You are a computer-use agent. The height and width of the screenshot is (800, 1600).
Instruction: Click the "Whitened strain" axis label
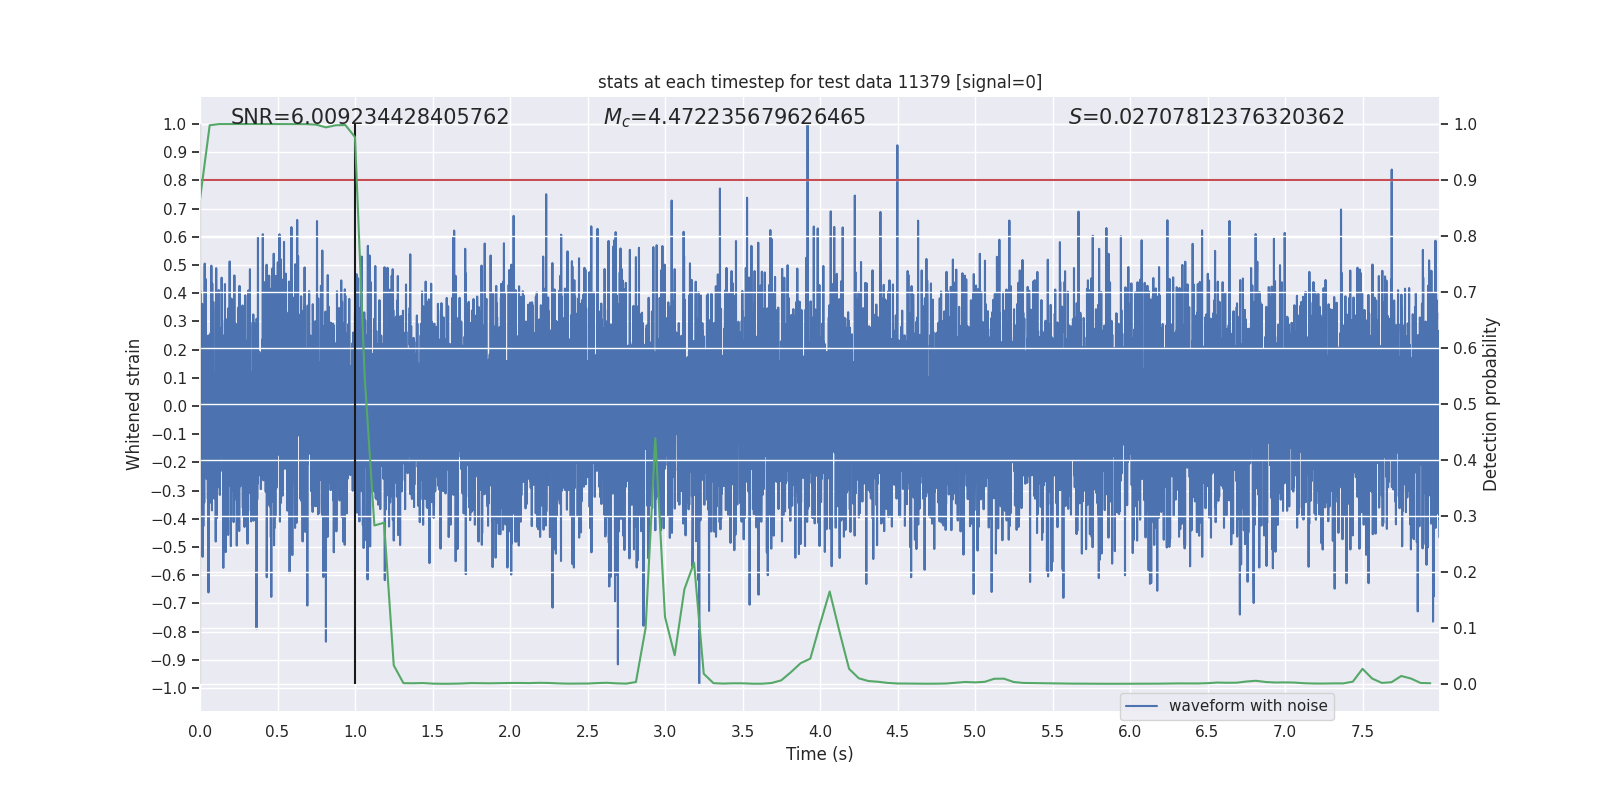click(x=134, y=404)
